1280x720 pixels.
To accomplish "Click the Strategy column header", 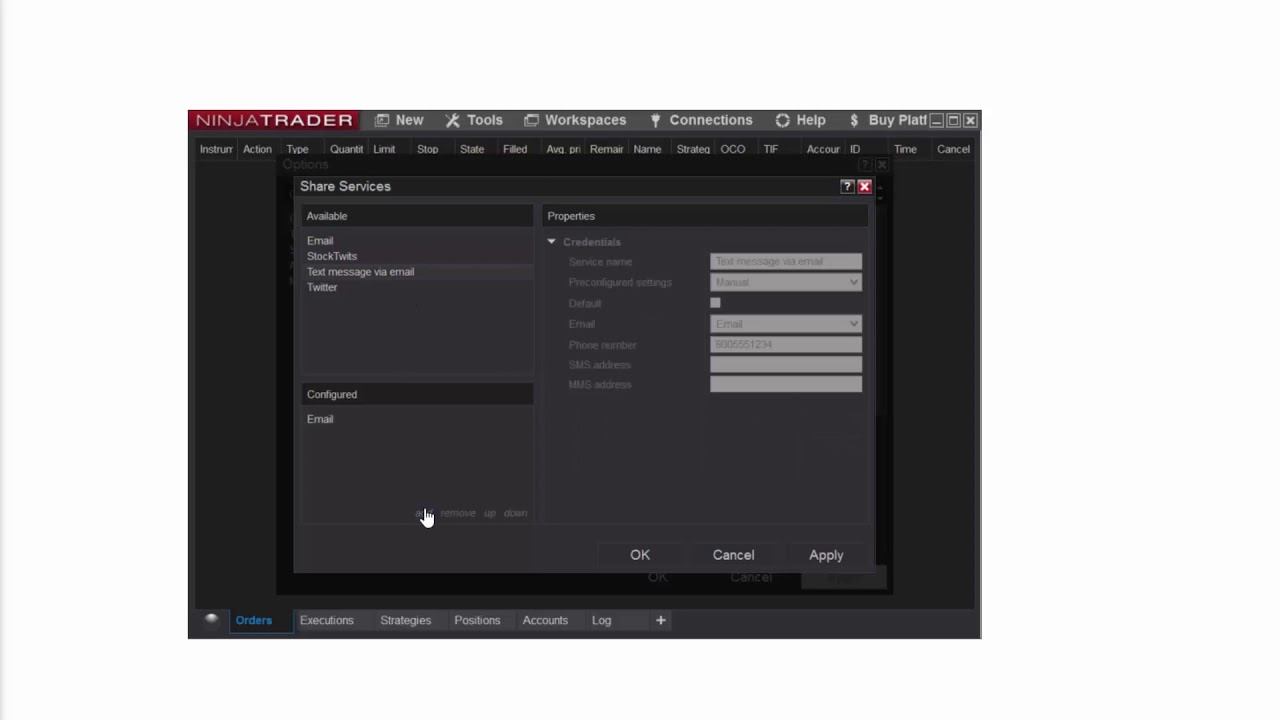I will pyautogui.click(x=693, y=149).
